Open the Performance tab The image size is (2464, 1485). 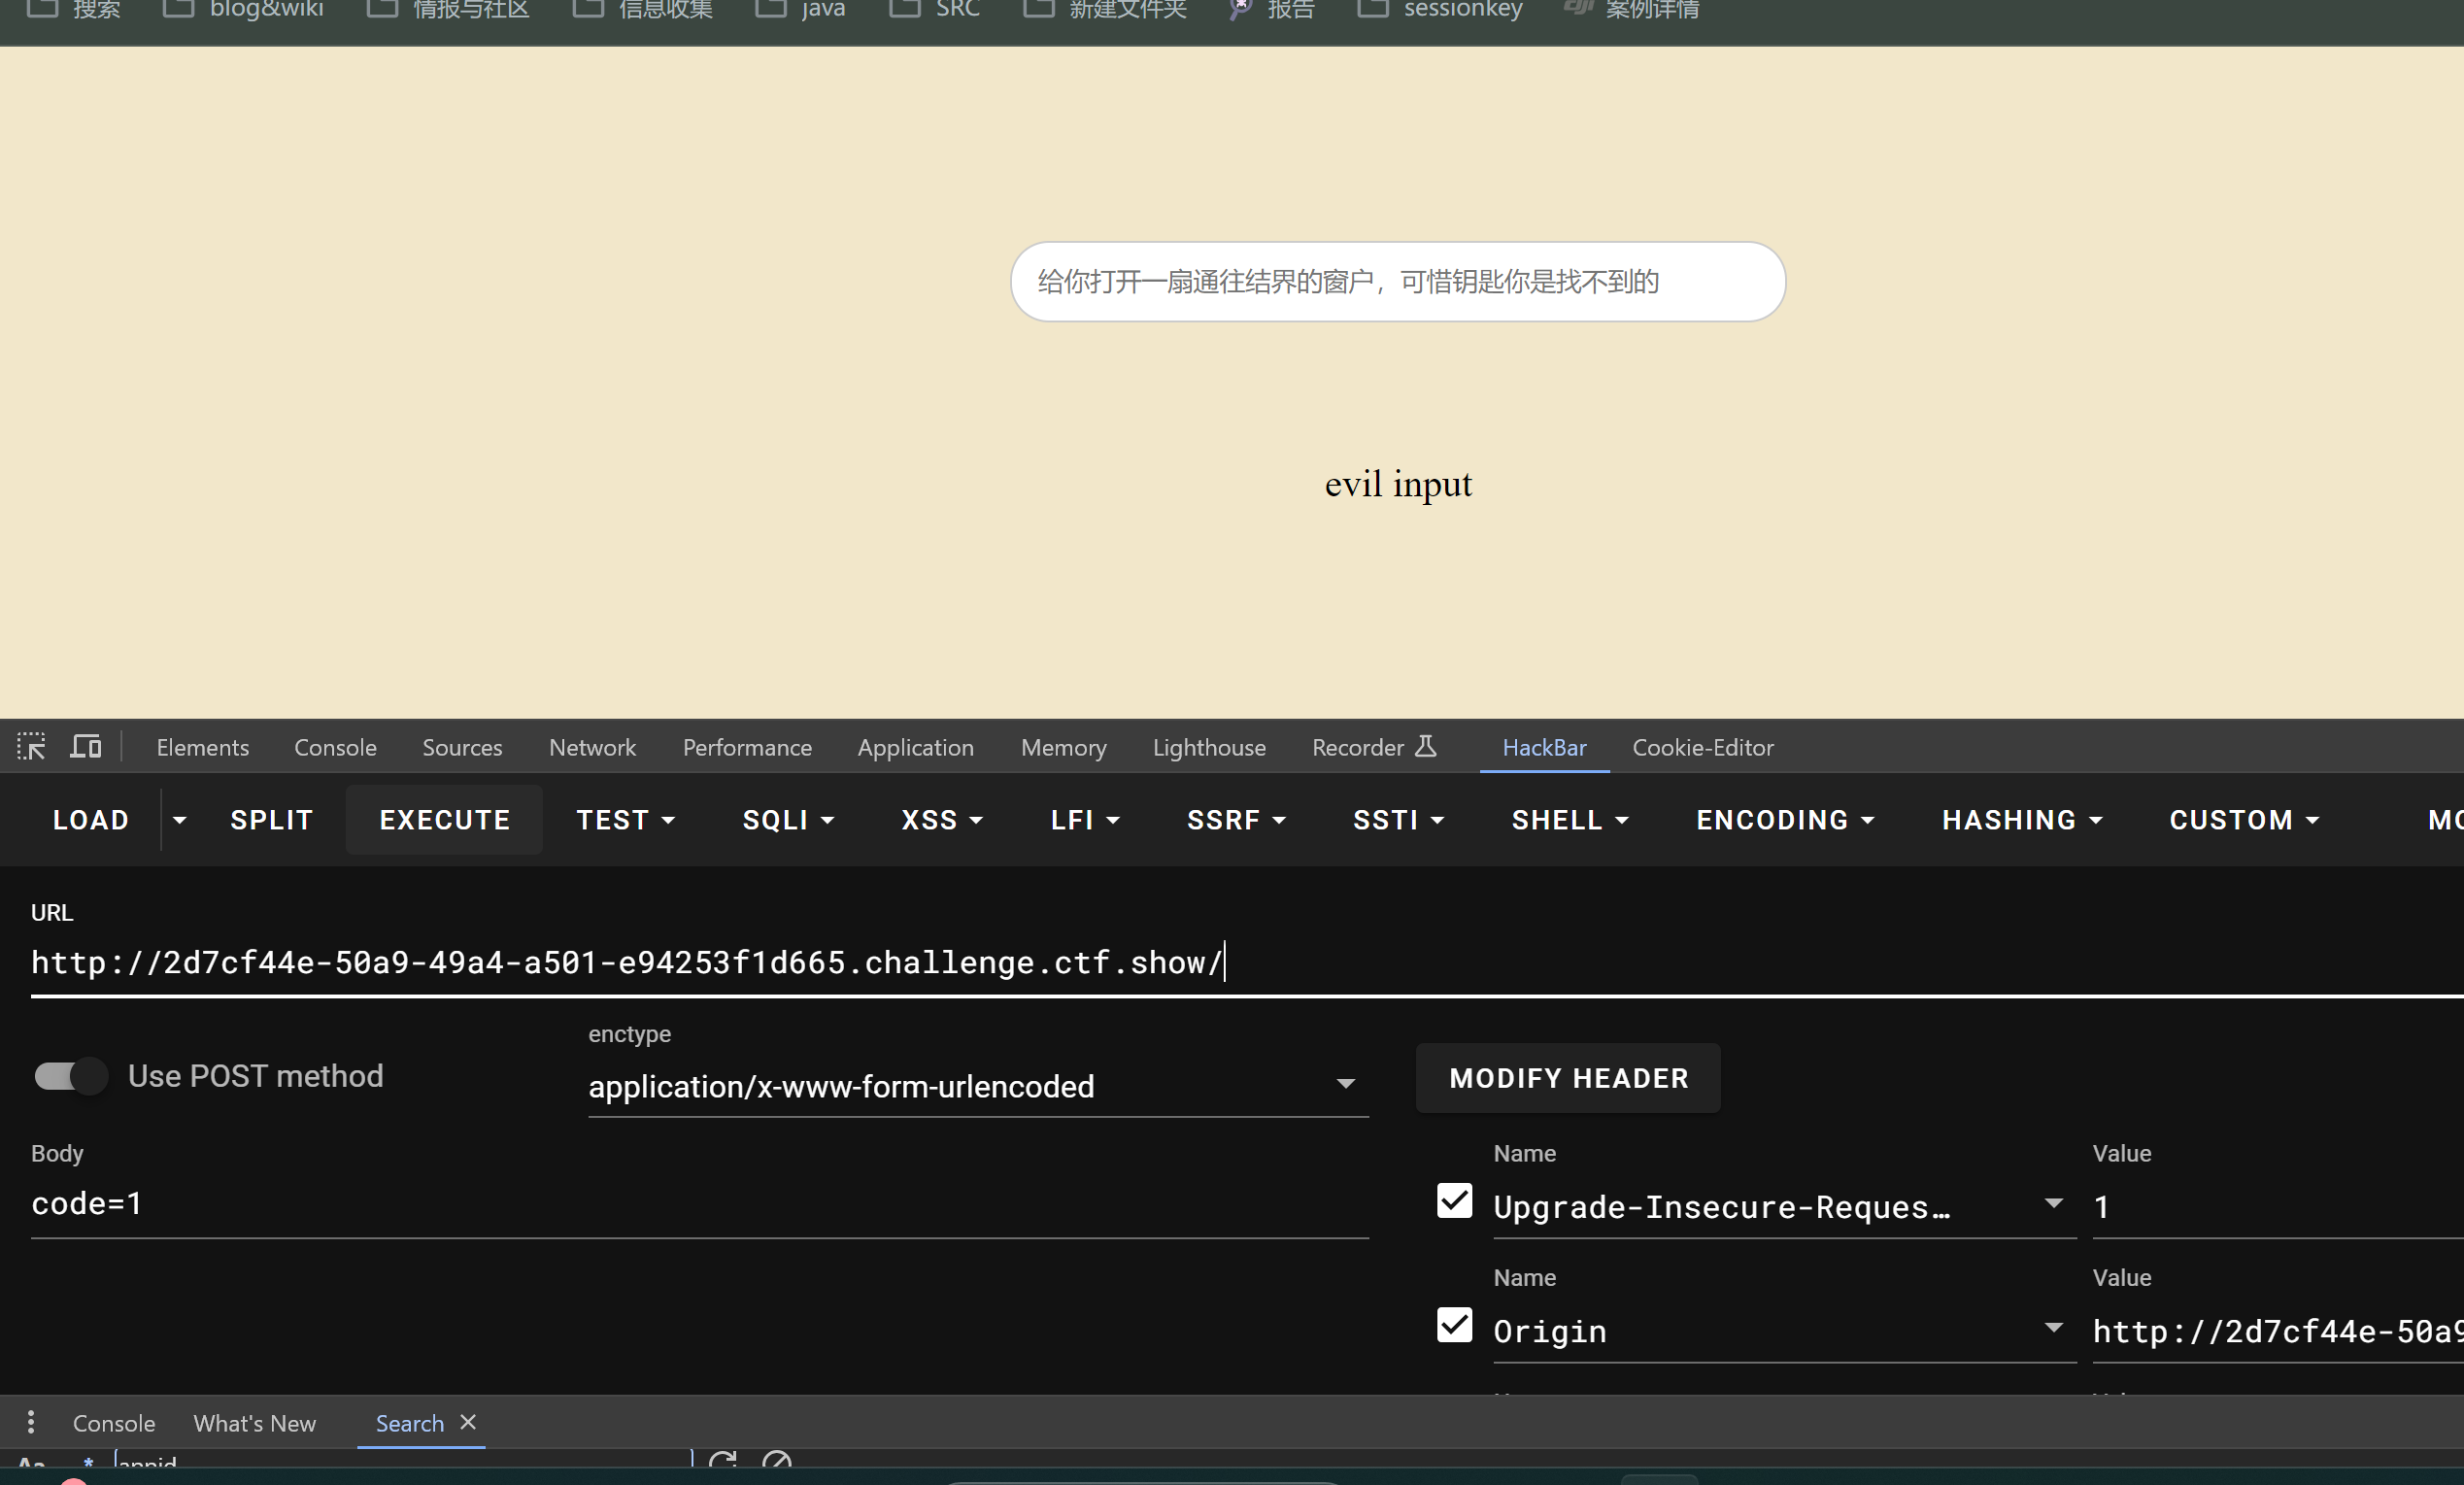tap(747, 747)
